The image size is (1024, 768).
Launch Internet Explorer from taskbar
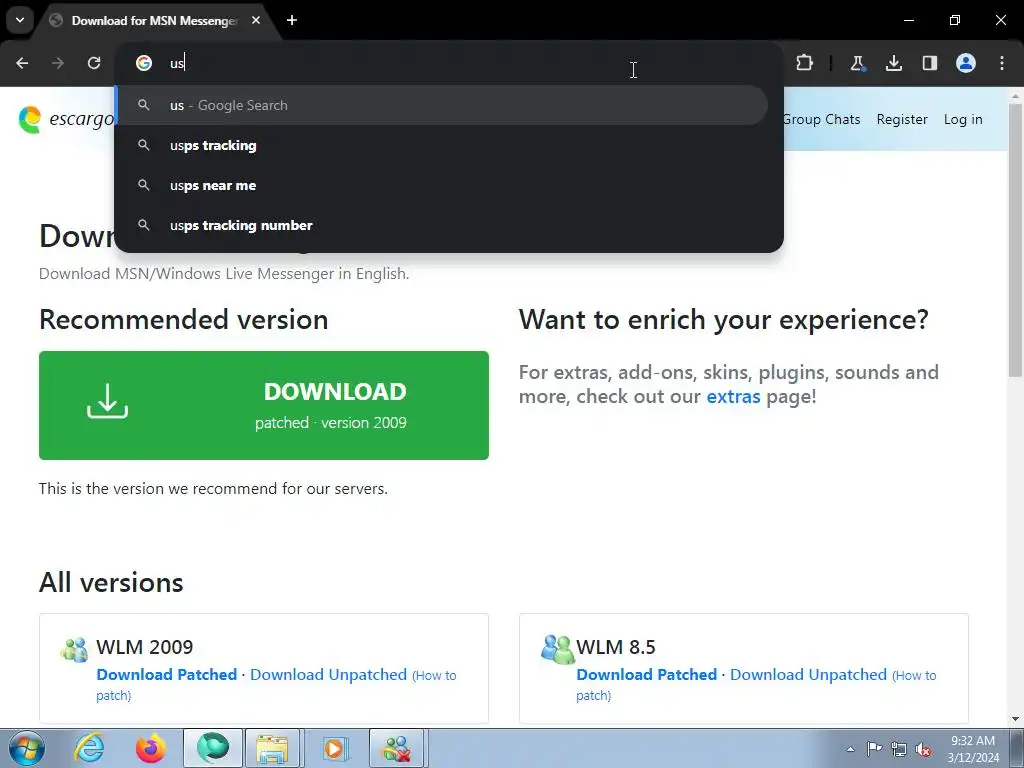point(89,748)
